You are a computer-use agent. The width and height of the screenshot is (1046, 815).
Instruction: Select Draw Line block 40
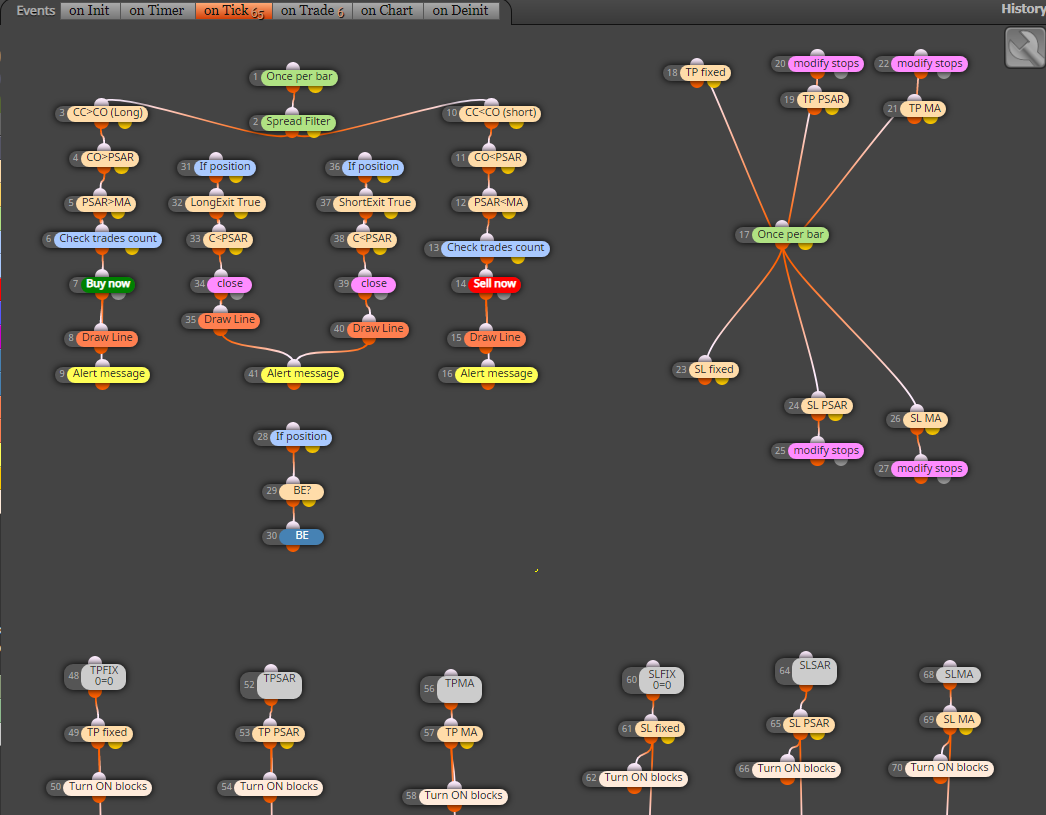tap(378, 329)
